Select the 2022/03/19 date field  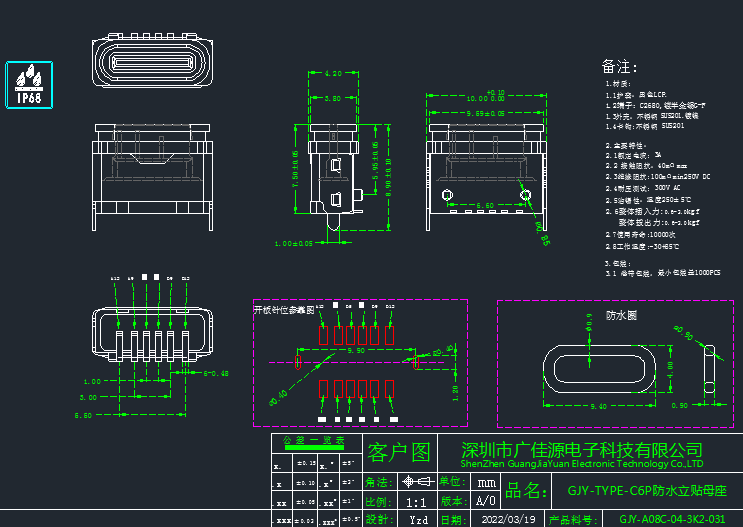[508, 520]
